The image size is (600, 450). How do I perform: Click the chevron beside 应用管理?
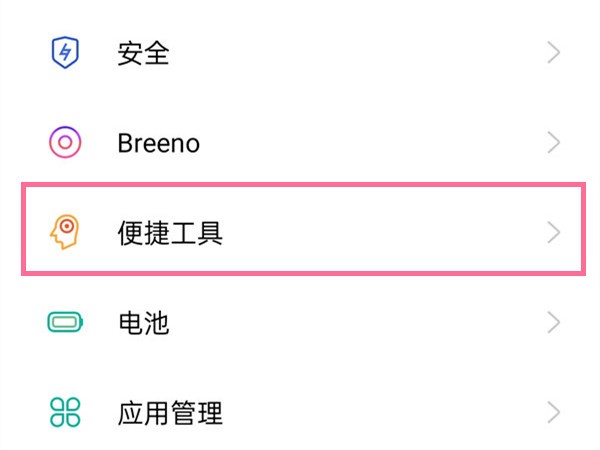click(554, 411)
